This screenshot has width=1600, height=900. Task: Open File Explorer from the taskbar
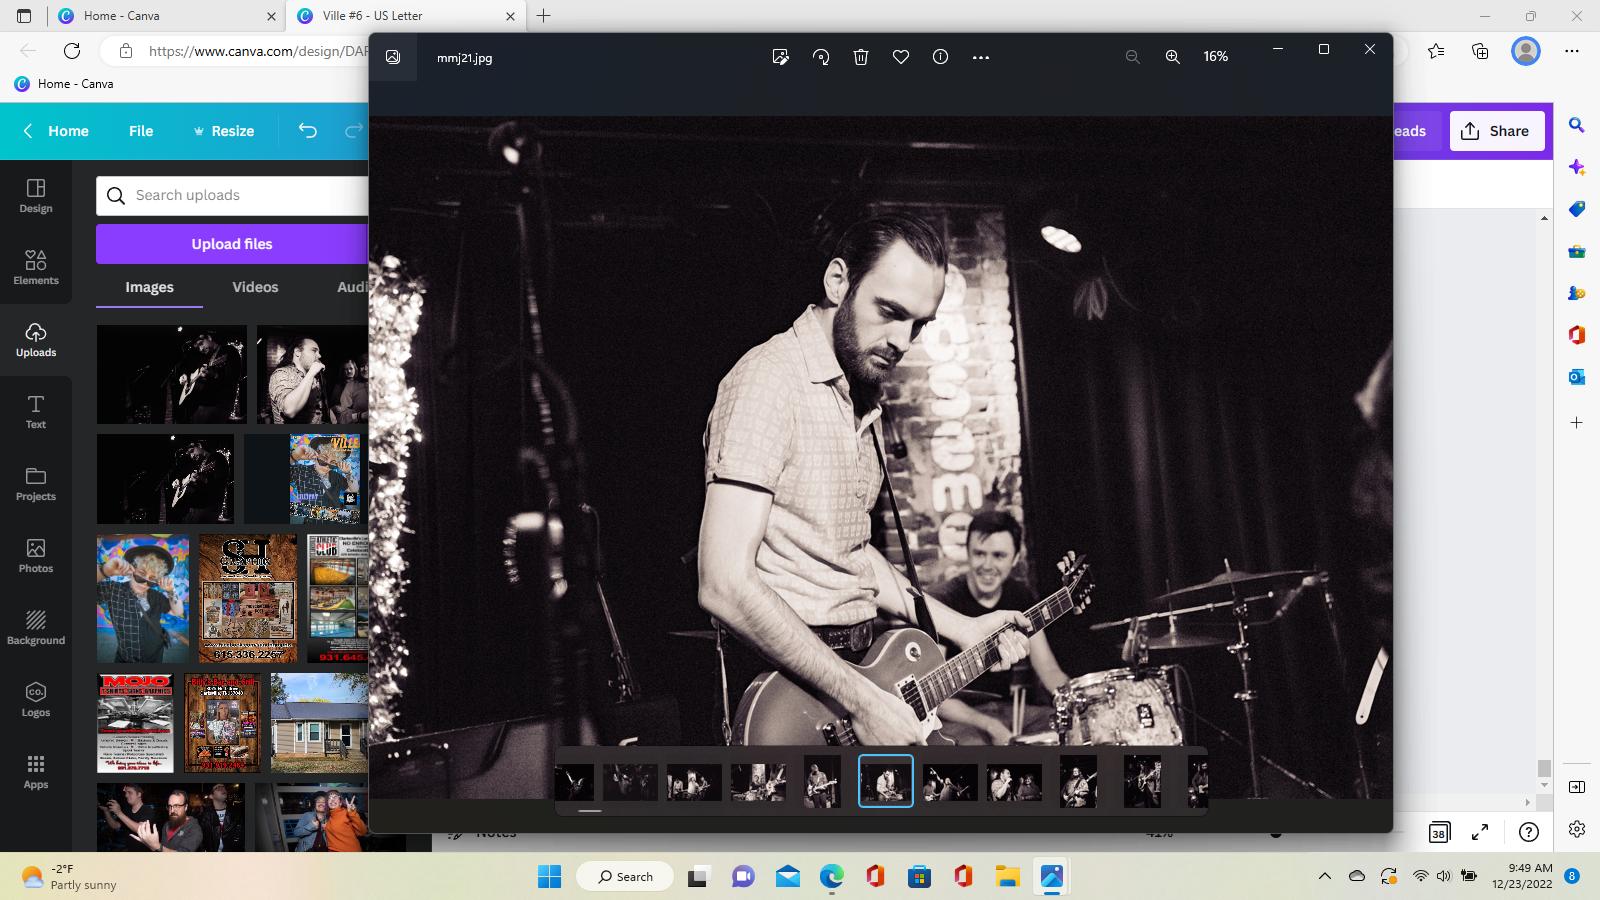click(x=1007, y=877)
